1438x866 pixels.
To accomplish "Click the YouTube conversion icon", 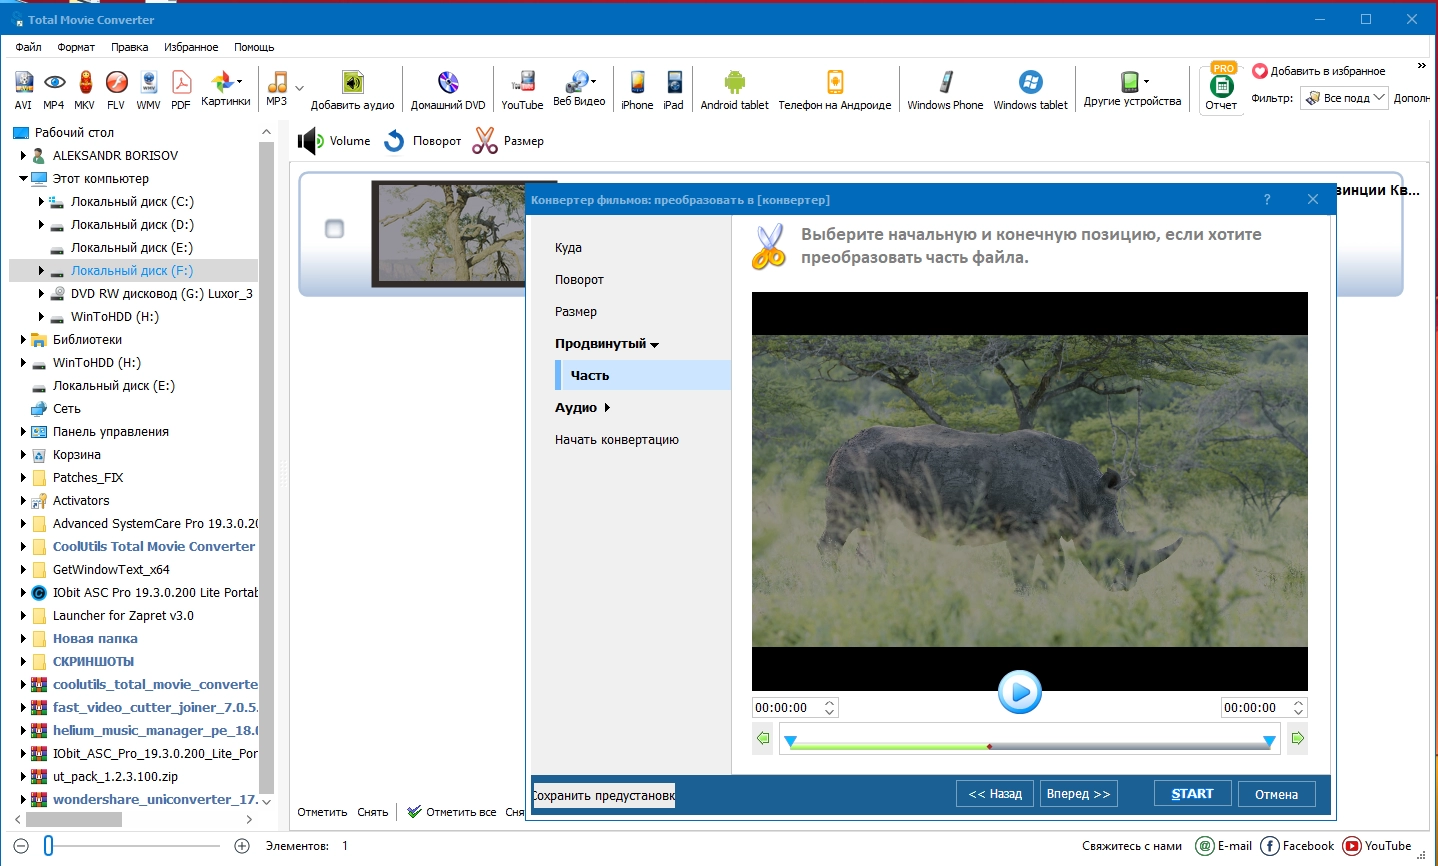I will 522,89.
